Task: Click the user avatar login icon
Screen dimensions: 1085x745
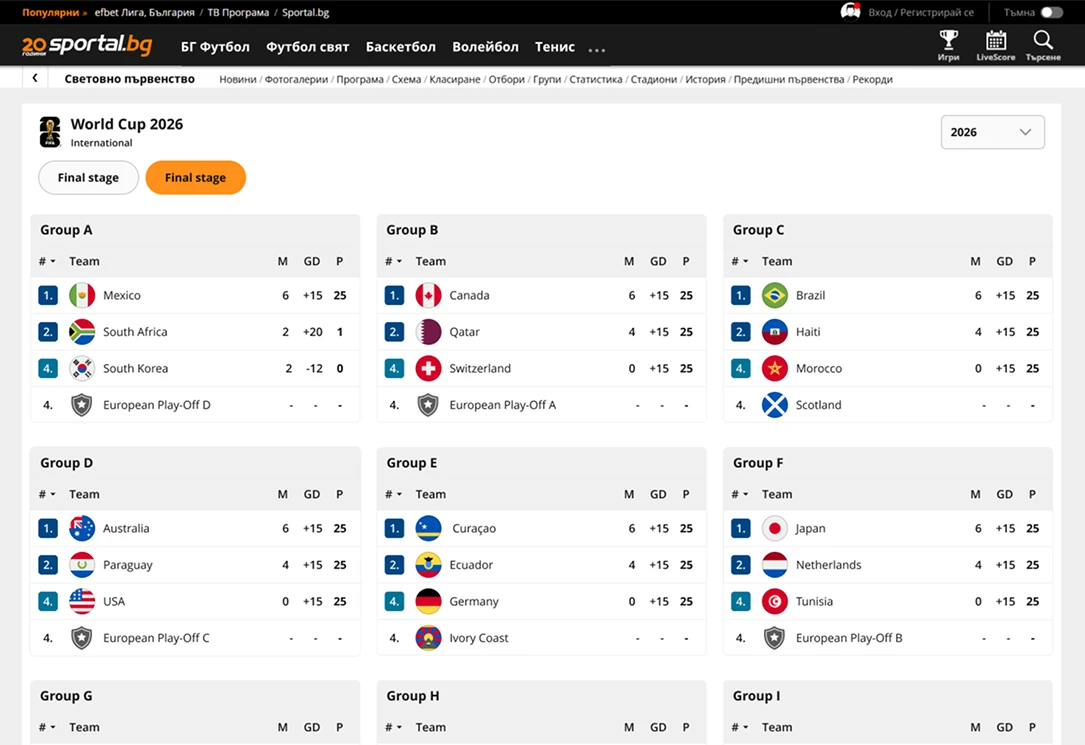Action: [x=850, y=12]
